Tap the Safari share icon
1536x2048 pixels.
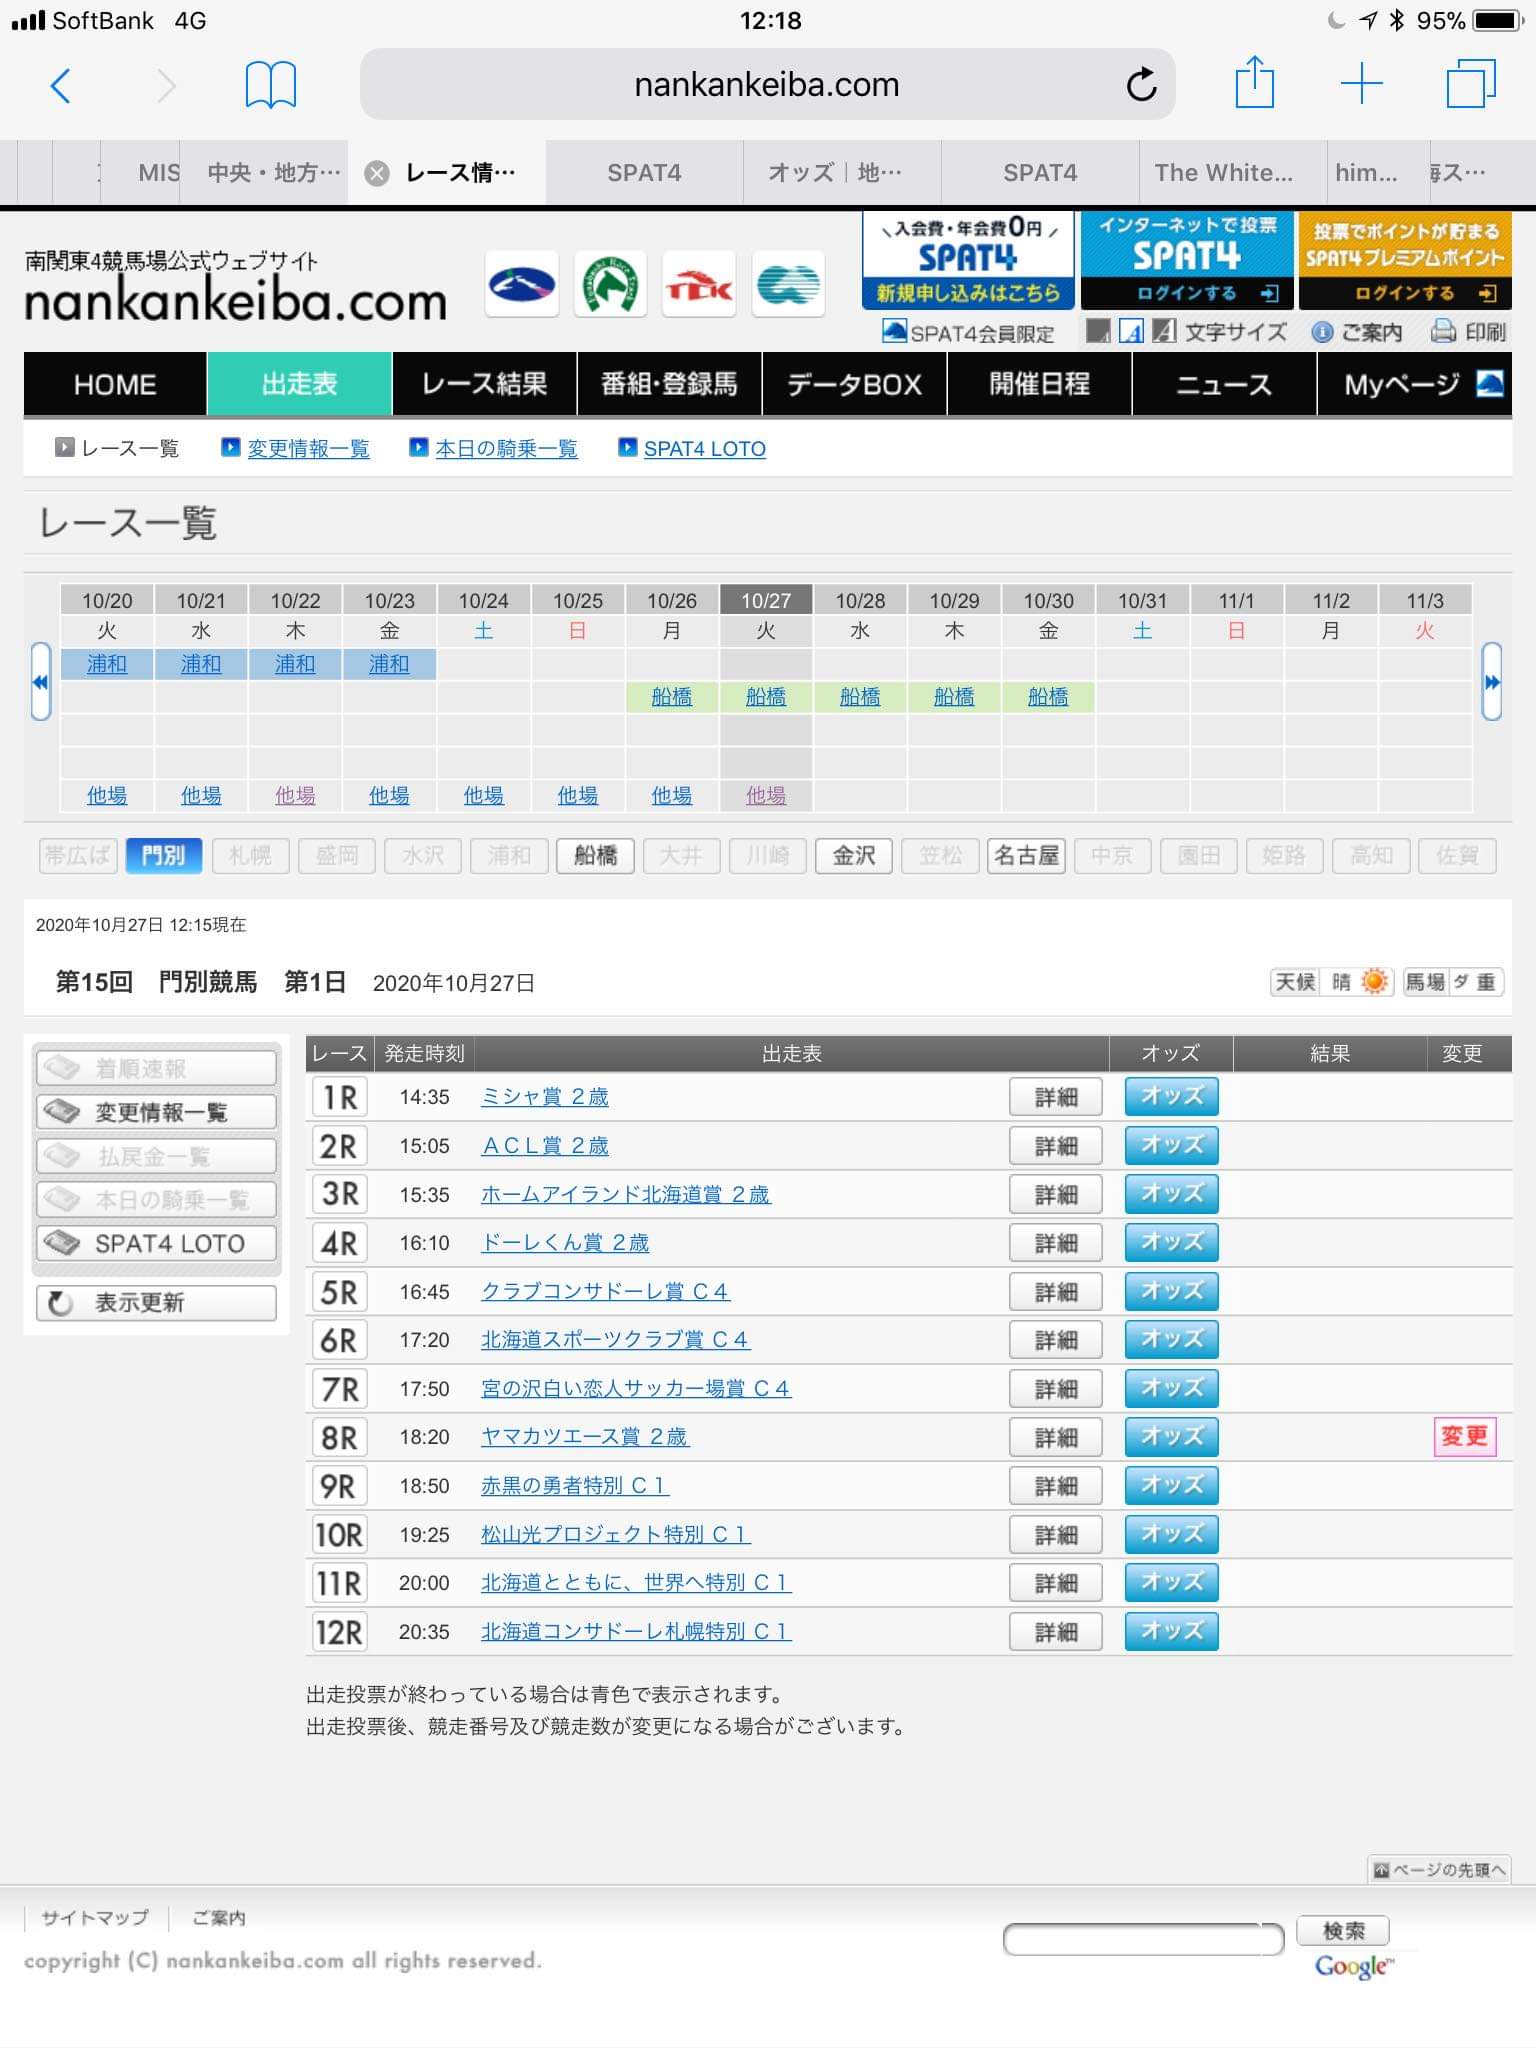click(1254, 83)
